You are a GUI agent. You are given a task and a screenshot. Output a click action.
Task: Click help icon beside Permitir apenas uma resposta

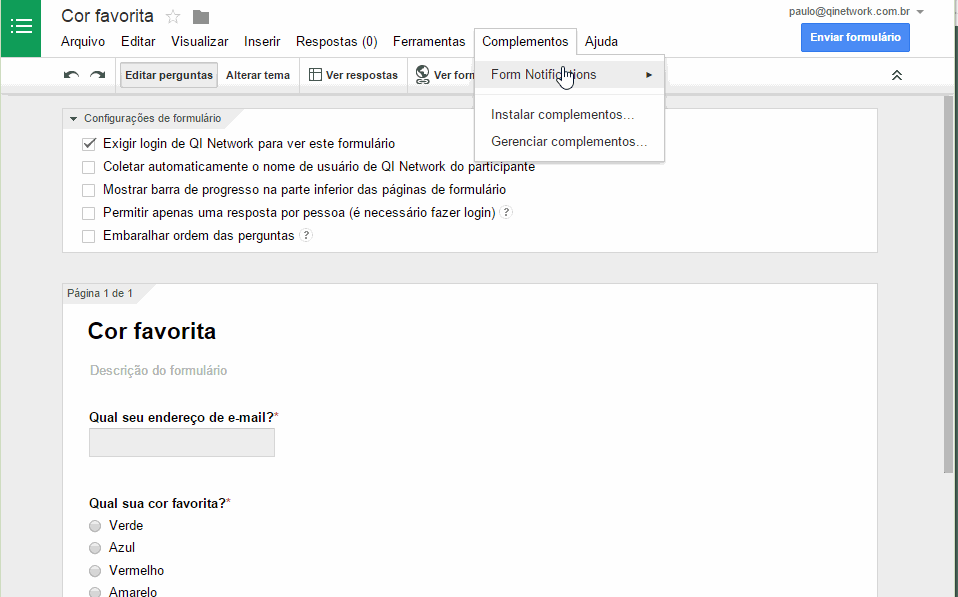point(506,213)
